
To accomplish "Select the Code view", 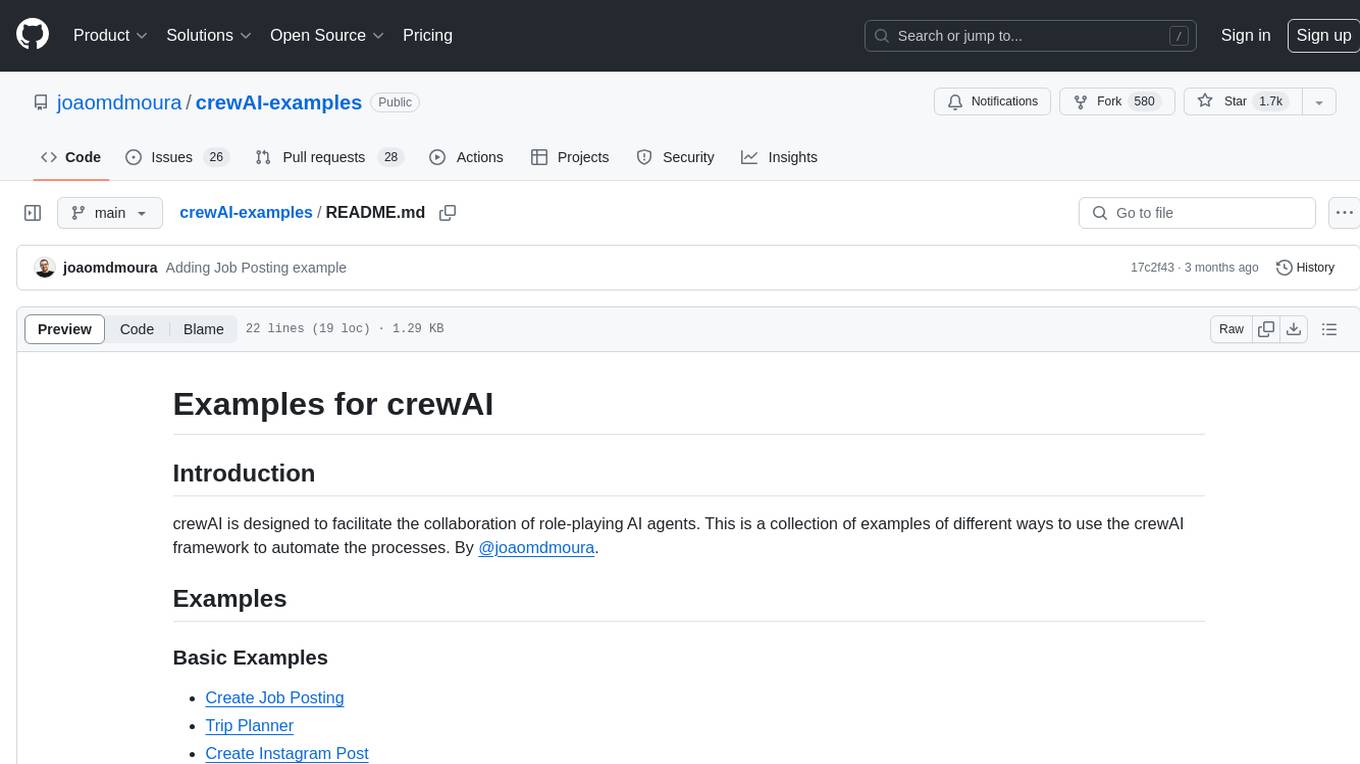I will [x=137, y=329].
